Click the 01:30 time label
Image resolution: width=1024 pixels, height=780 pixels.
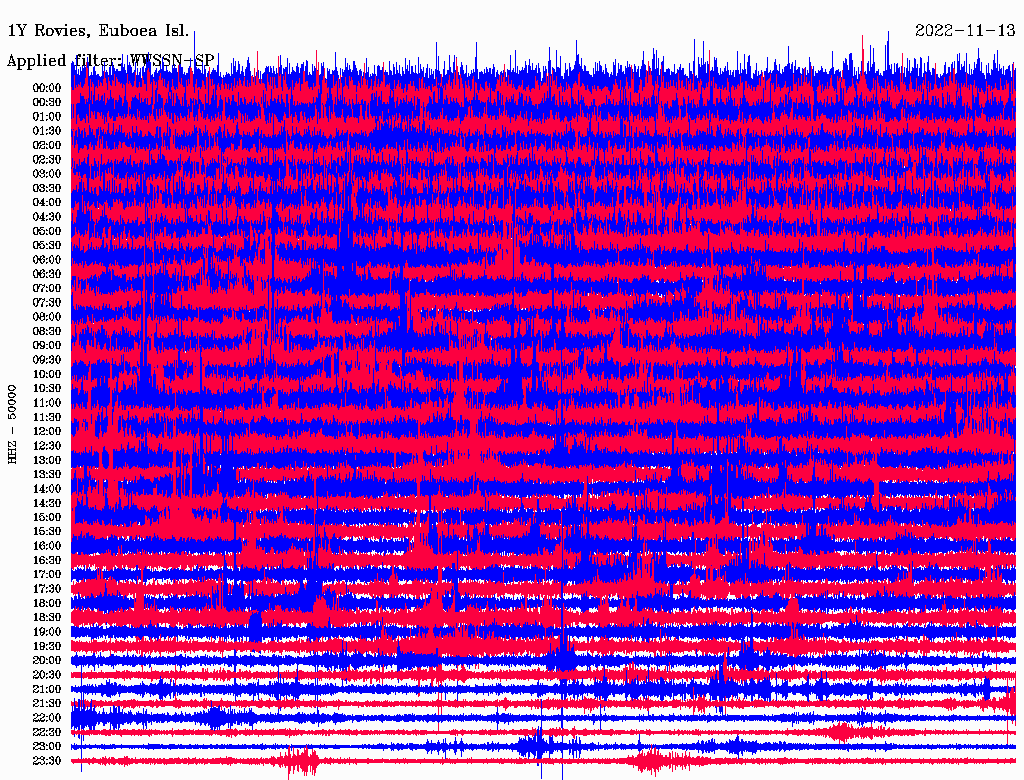click(47, 131)
